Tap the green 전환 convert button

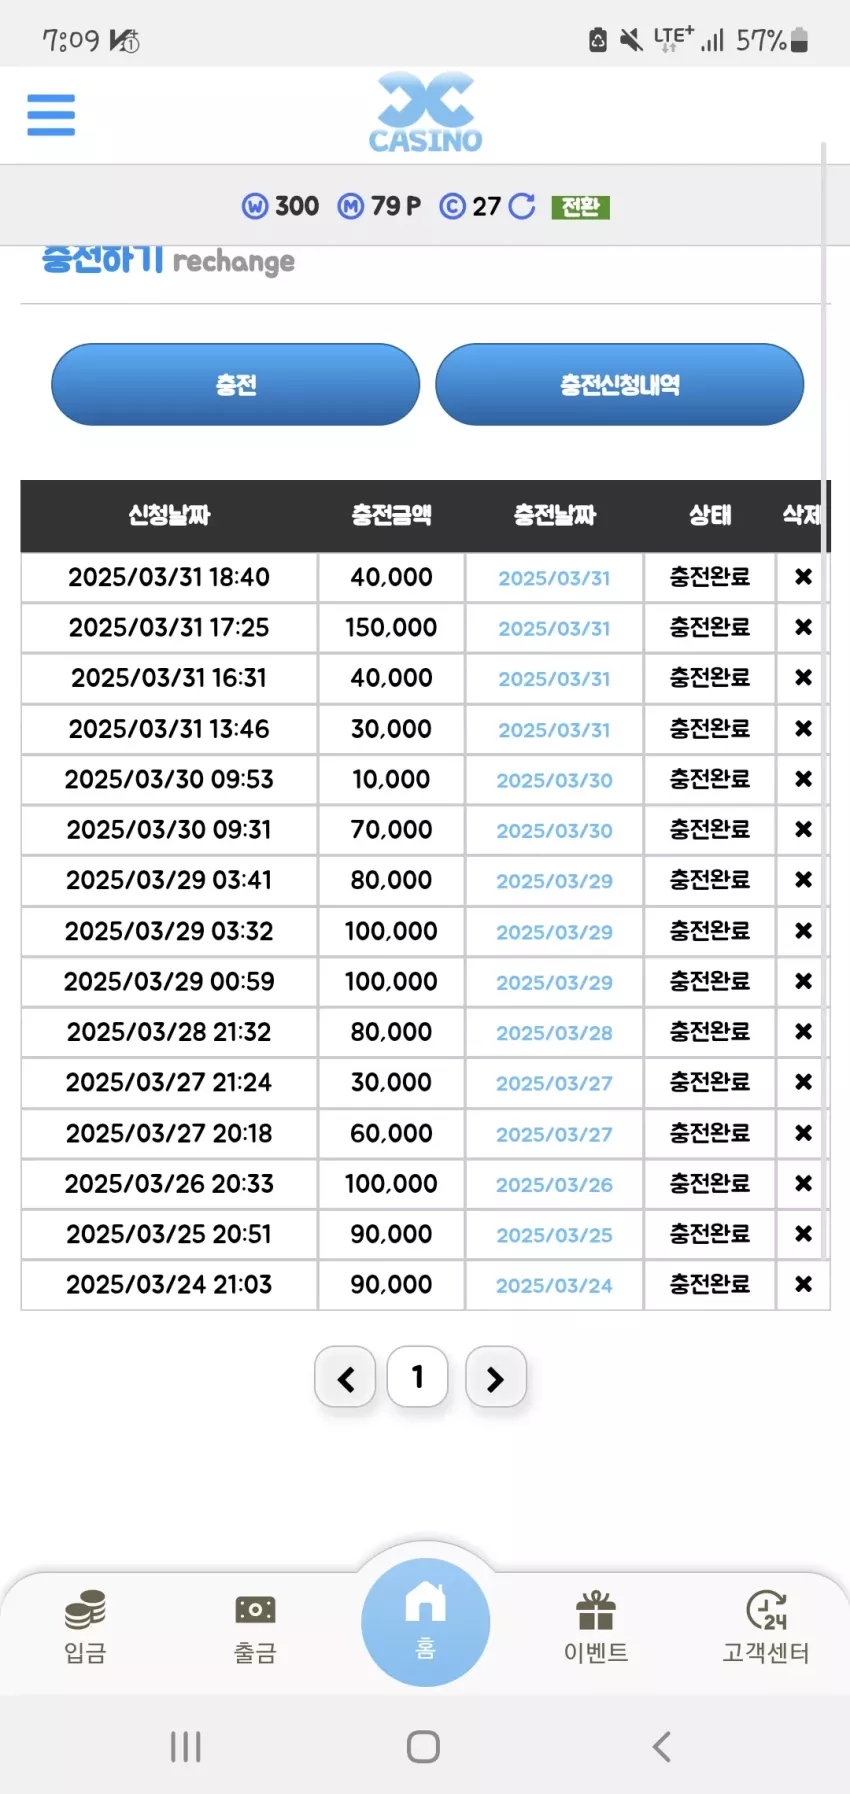(x=580, y=207)
